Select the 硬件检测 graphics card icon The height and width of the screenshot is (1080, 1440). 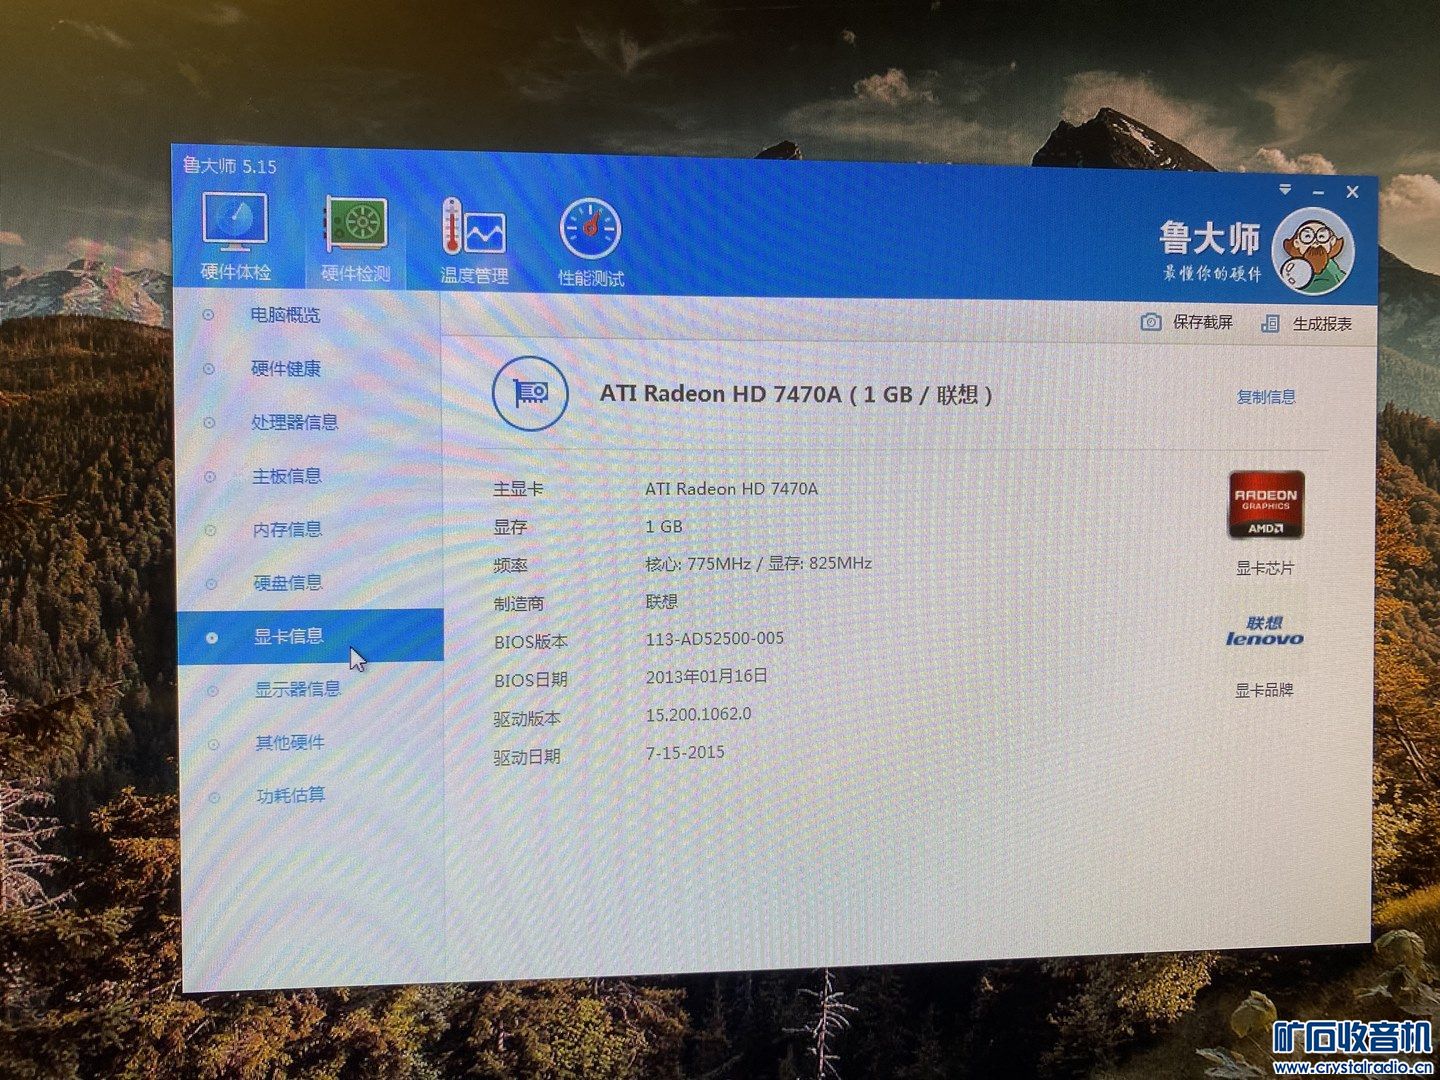(x=355, y=224)
